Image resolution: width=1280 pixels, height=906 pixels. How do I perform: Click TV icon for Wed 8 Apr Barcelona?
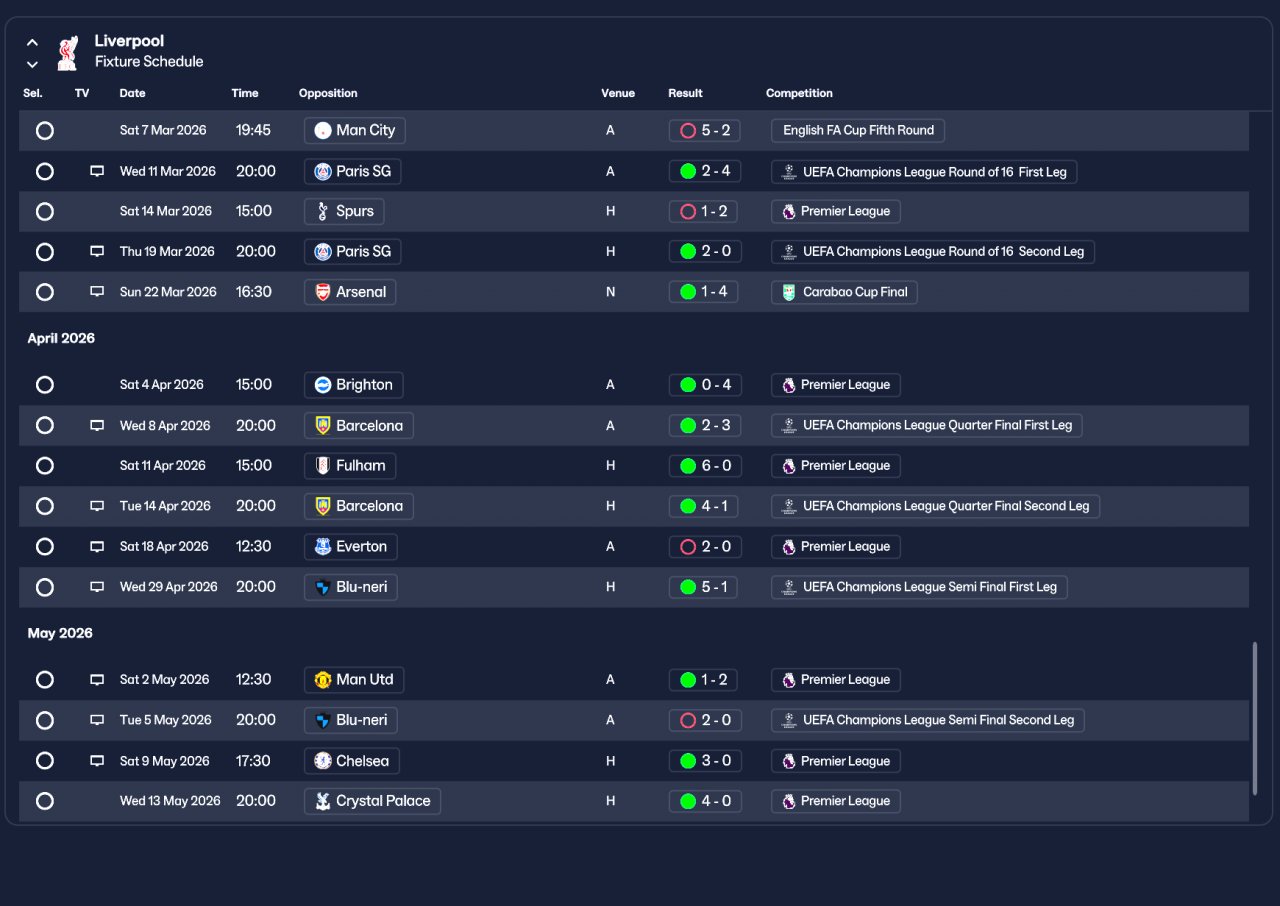(x=97, y=425)
